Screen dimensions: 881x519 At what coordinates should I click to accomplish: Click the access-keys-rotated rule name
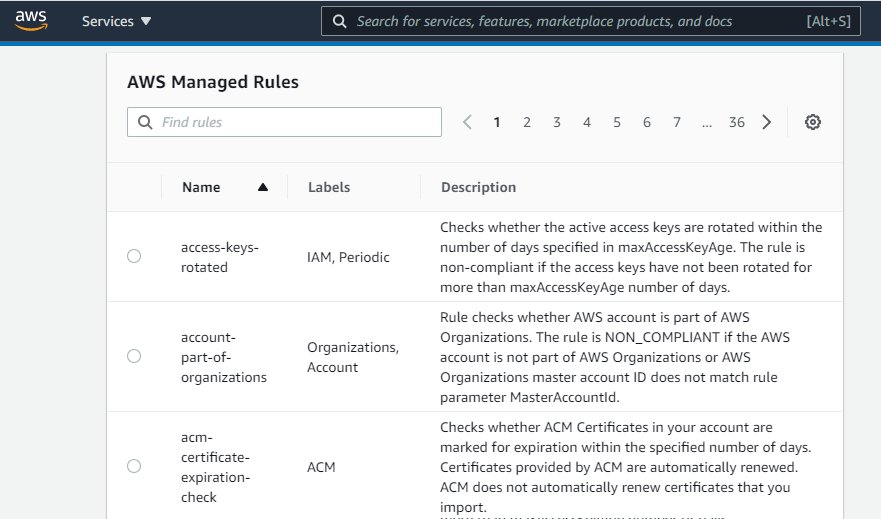pos(220,257)
